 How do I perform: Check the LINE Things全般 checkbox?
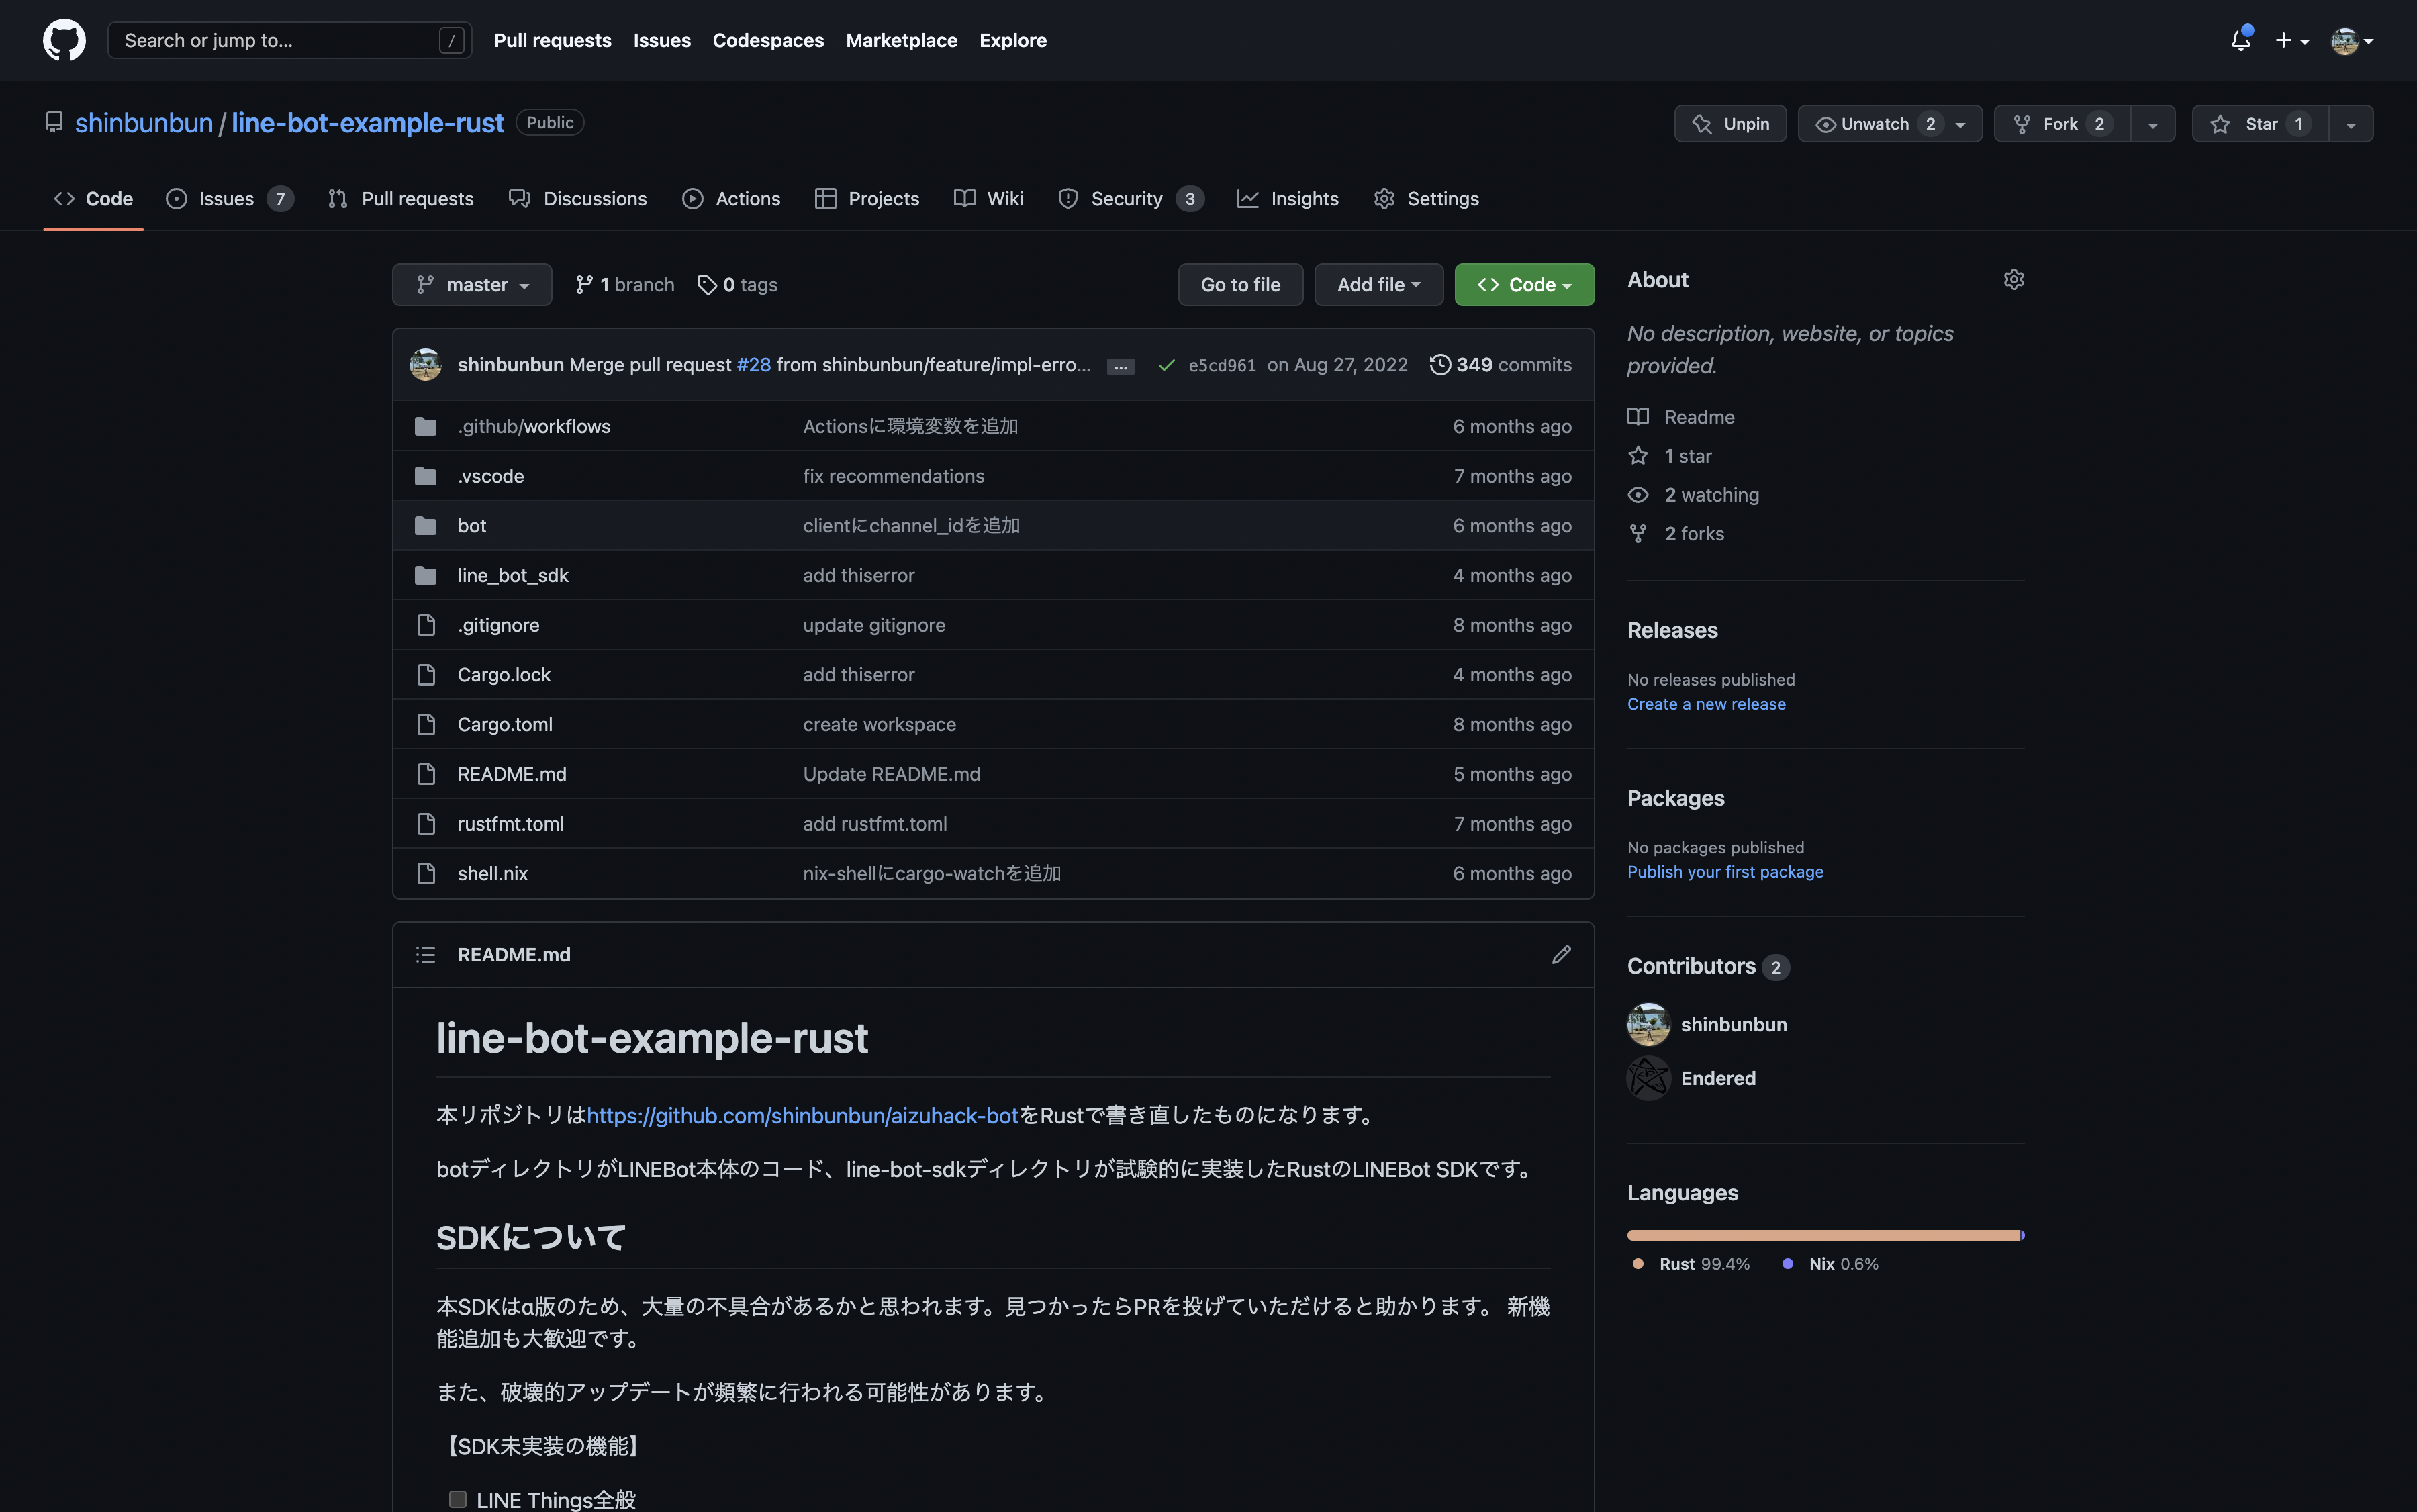coord(458,1498)
